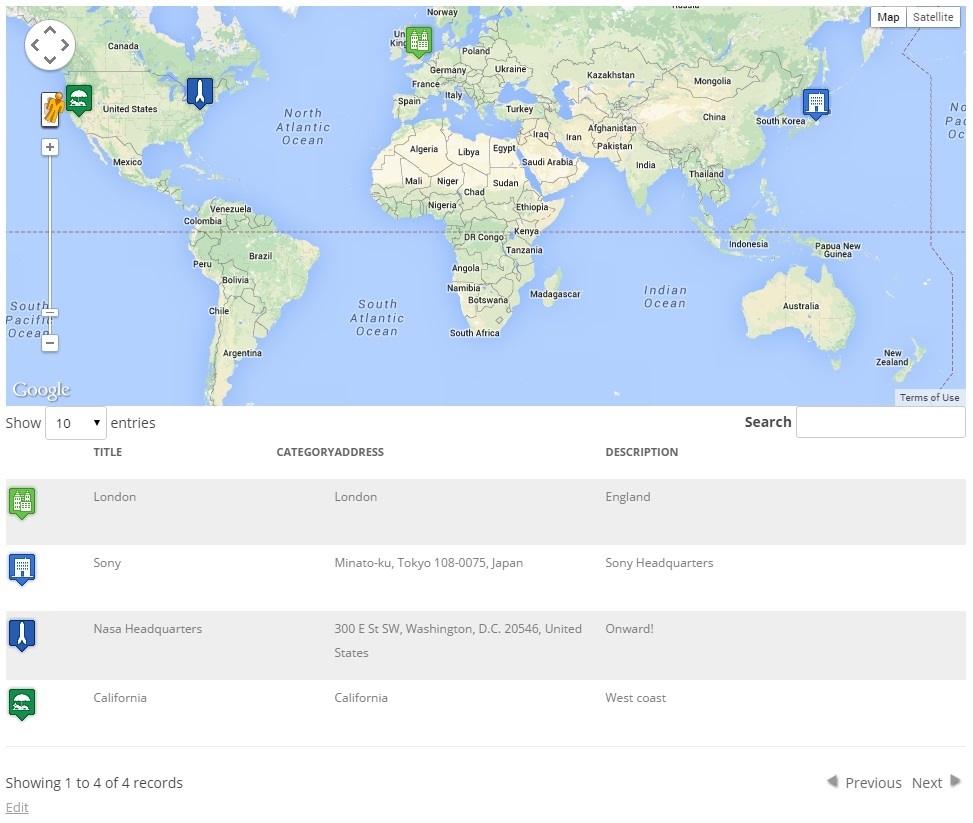Sort table by Title column header
The width and height of the screenshot is (973, 823).
tap(108, 452)
